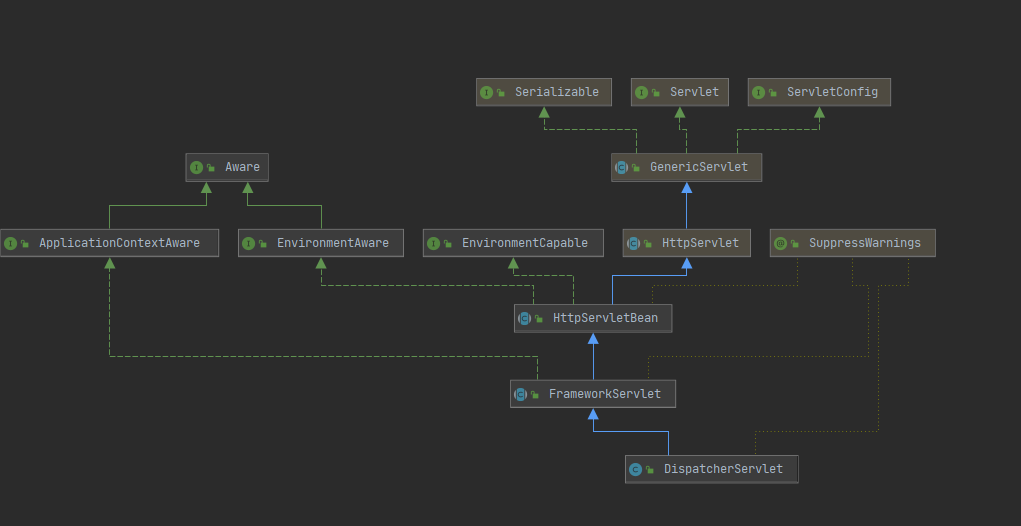1021x526 pixels.
Task: Click the interface icon on the ServletConfig node
Action: tap(758, 92)
